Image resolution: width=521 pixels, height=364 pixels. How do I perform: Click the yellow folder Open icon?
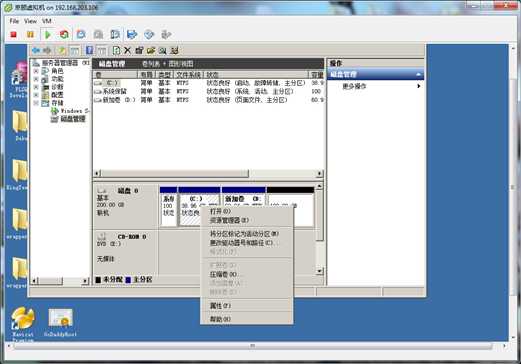point(151,51)
